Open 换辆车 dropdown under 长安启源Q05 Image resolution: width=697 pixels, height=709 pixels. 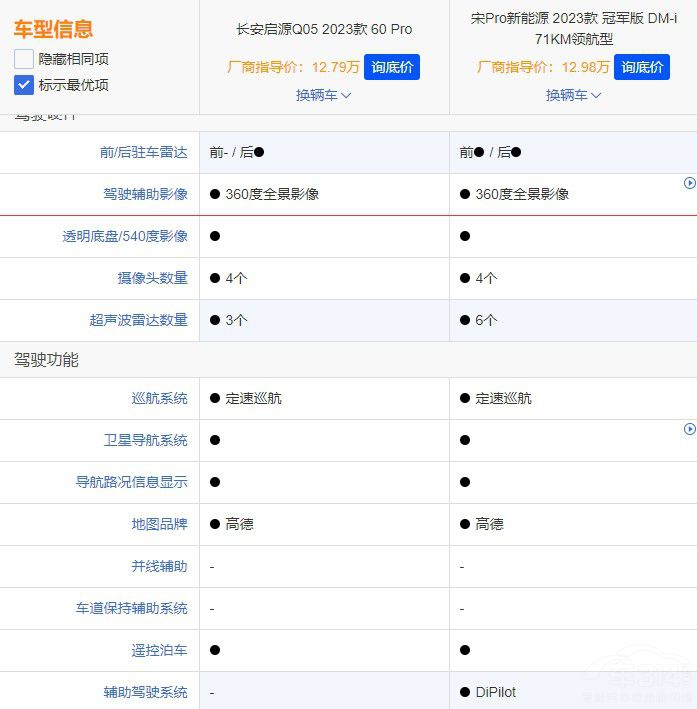(323, 95)
